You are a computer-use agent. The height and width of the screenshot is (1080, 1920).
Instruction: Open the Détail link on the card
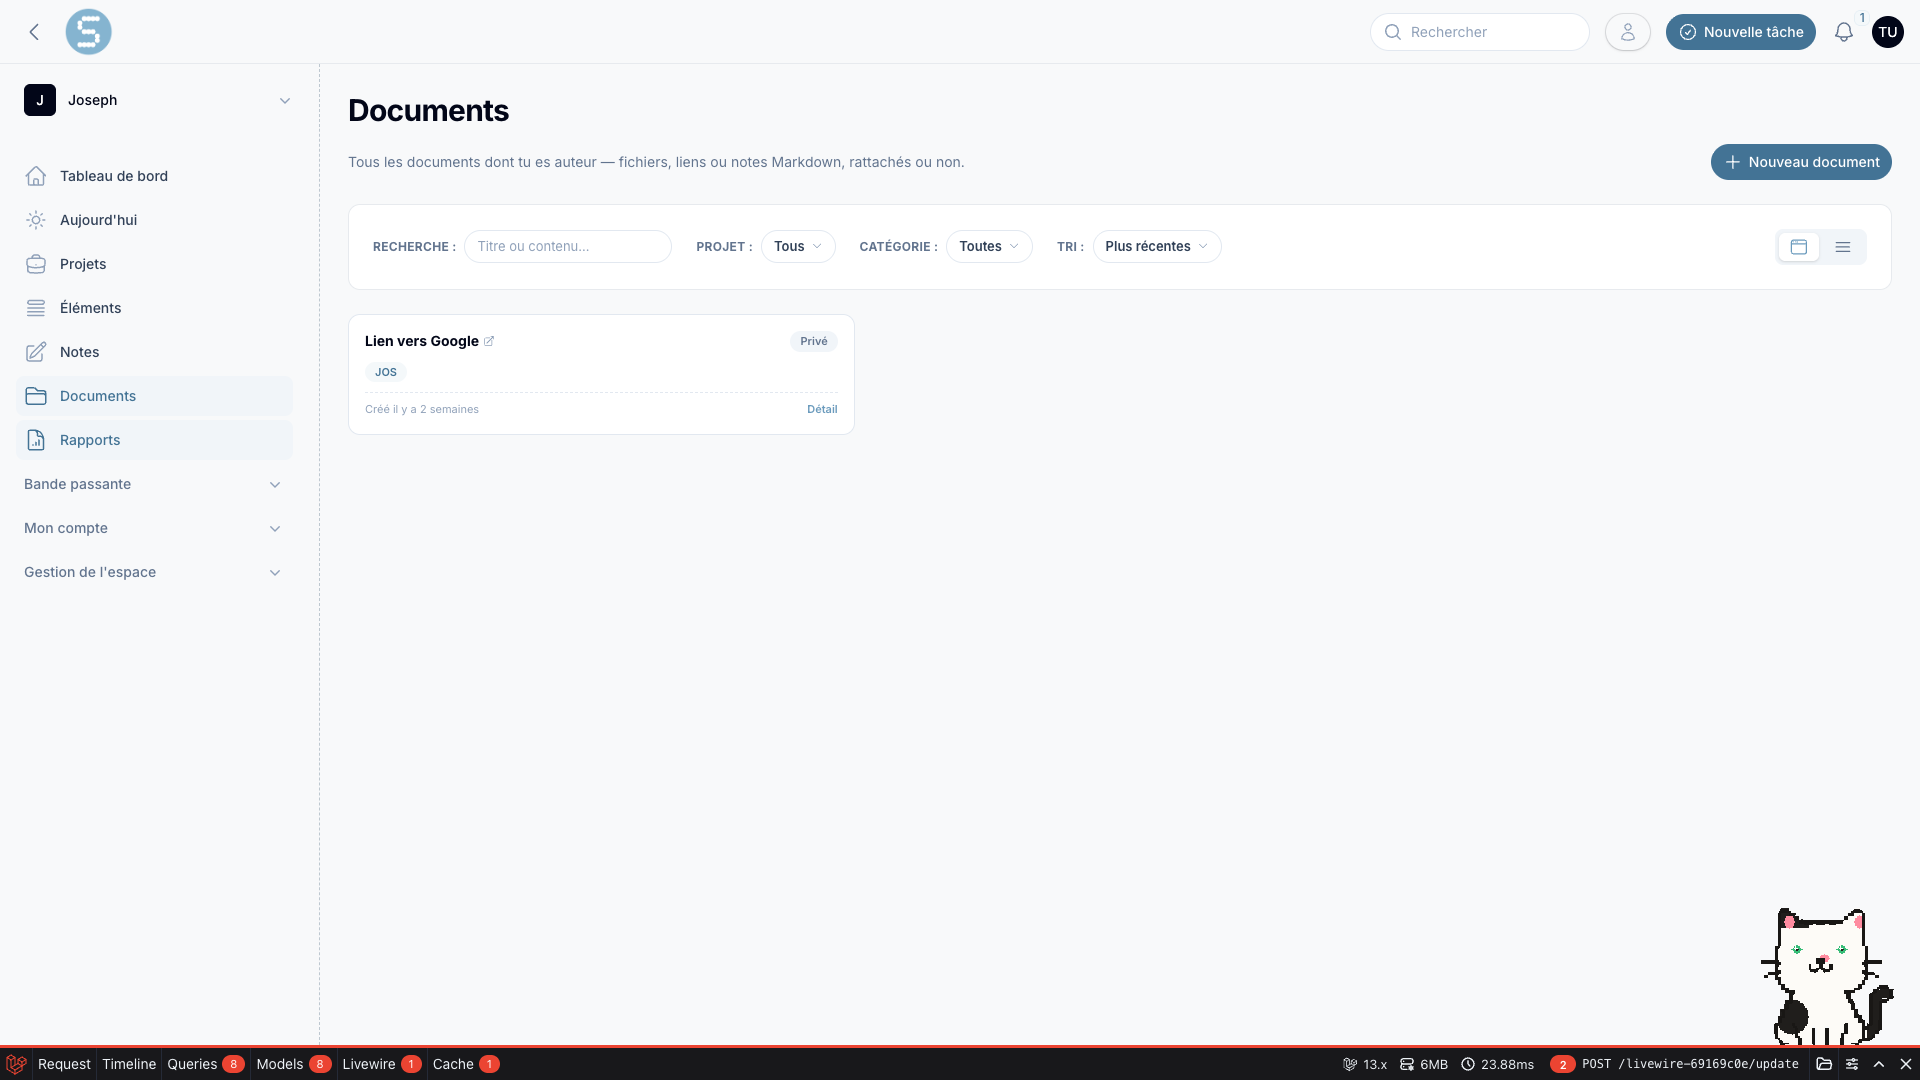822,409
